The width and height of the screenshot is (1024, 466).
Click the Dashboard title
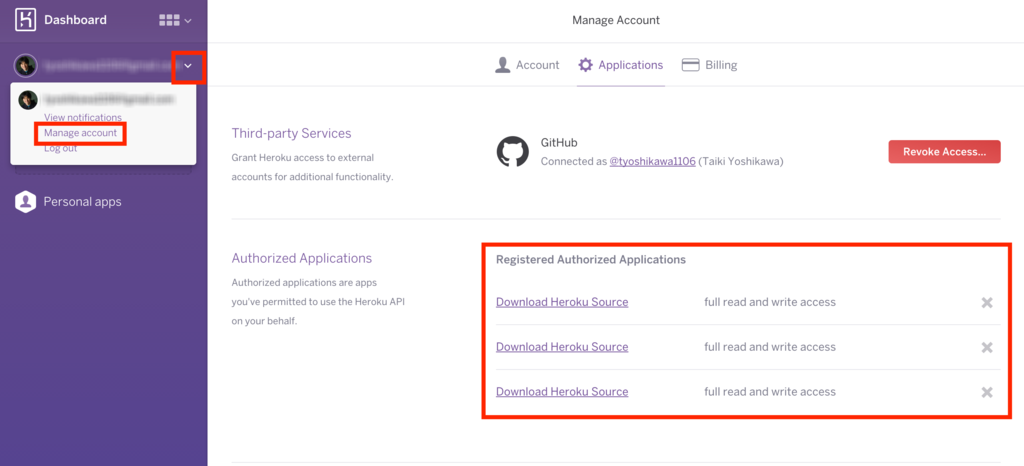pos(75,20)
